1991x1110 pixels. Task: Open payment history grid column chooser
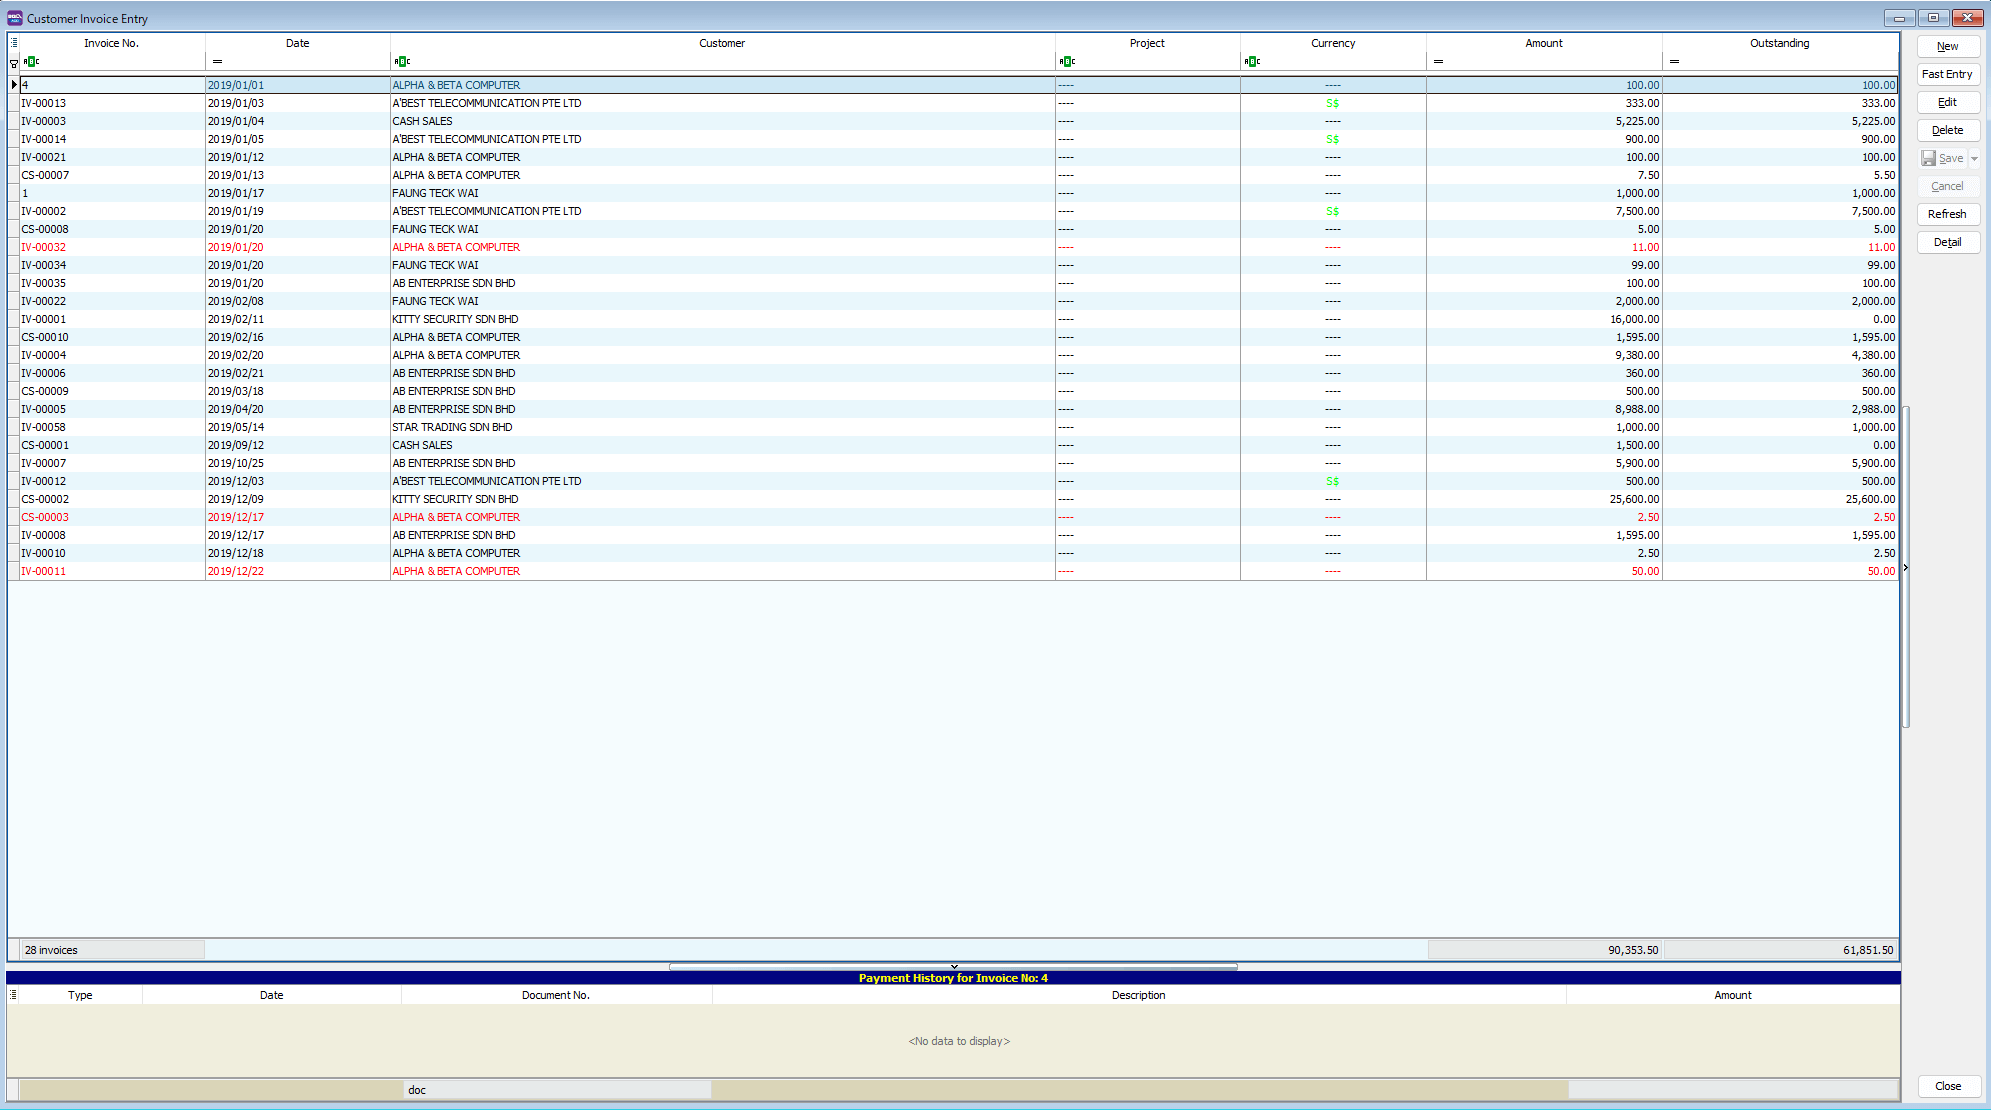point(13,995)
